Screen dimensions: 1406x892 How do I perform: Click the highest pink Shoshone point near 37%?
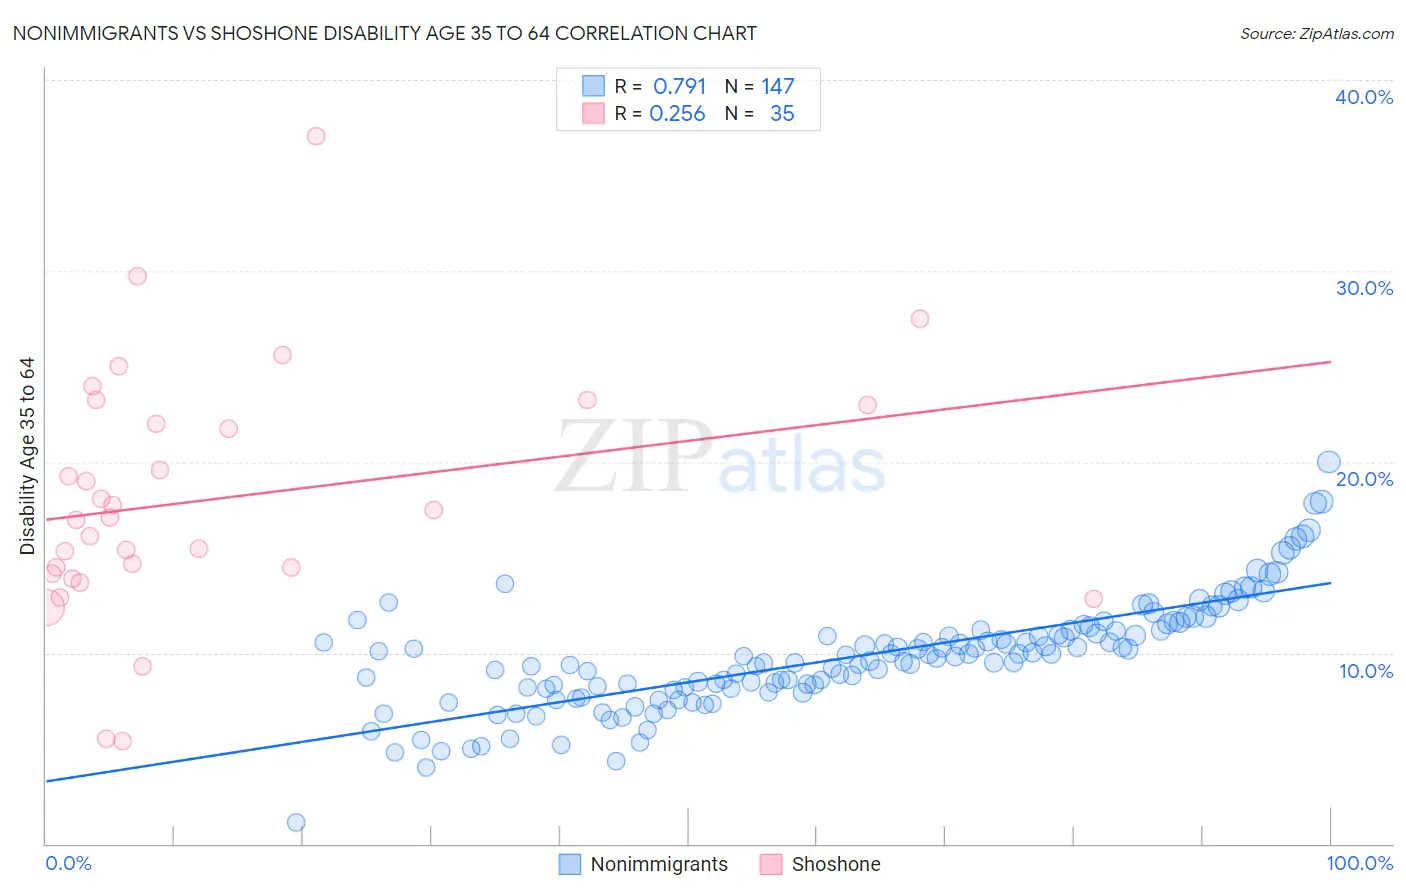pyautogui.click(x=316, y=136)
